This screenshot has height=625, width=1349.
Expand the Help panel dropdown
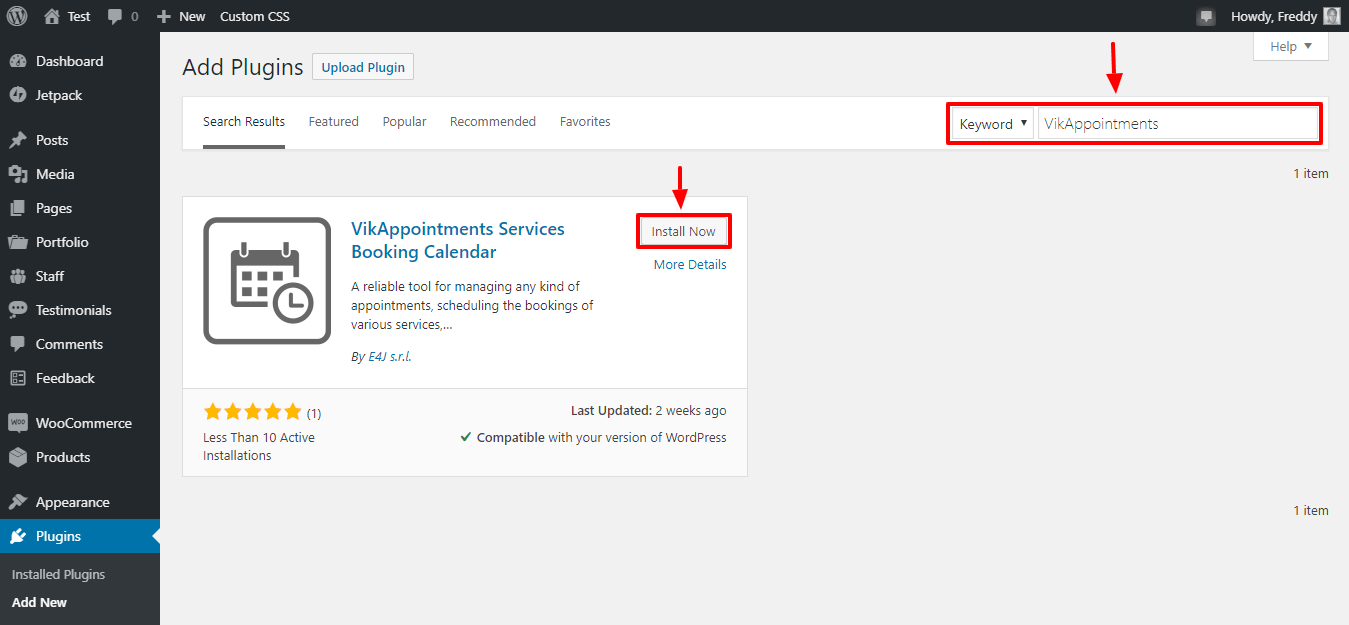[x=1291, y=46]
